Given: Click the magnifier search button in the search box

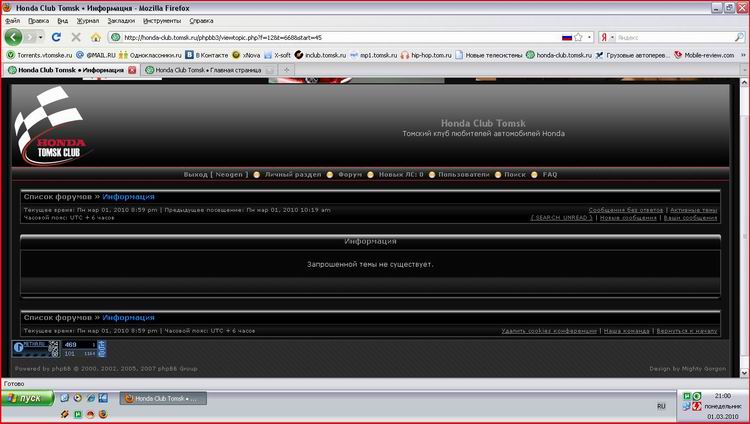Looking at the screenshot, I should pos(739,37).
